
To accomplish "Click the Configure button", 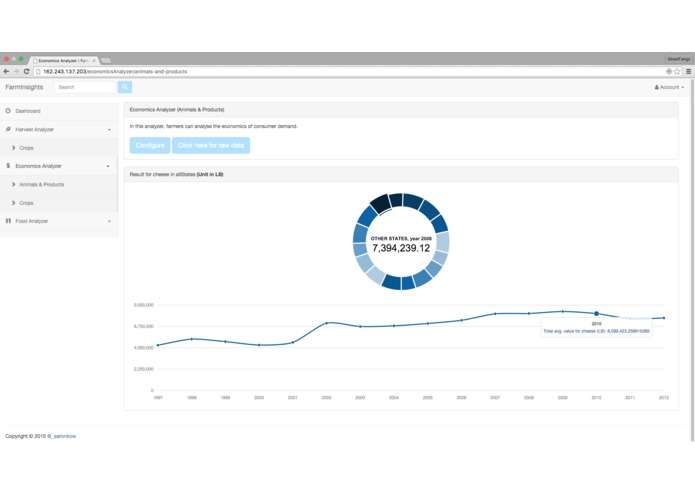I will (150, 145).
